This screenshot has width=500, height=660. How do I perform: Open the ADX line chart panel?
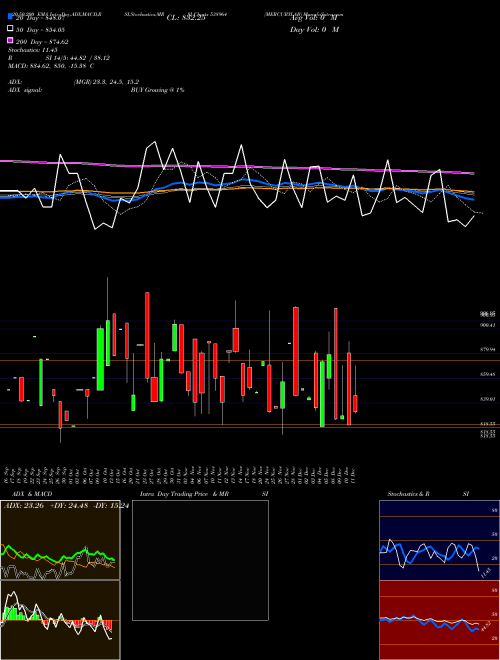coord(60,540)
